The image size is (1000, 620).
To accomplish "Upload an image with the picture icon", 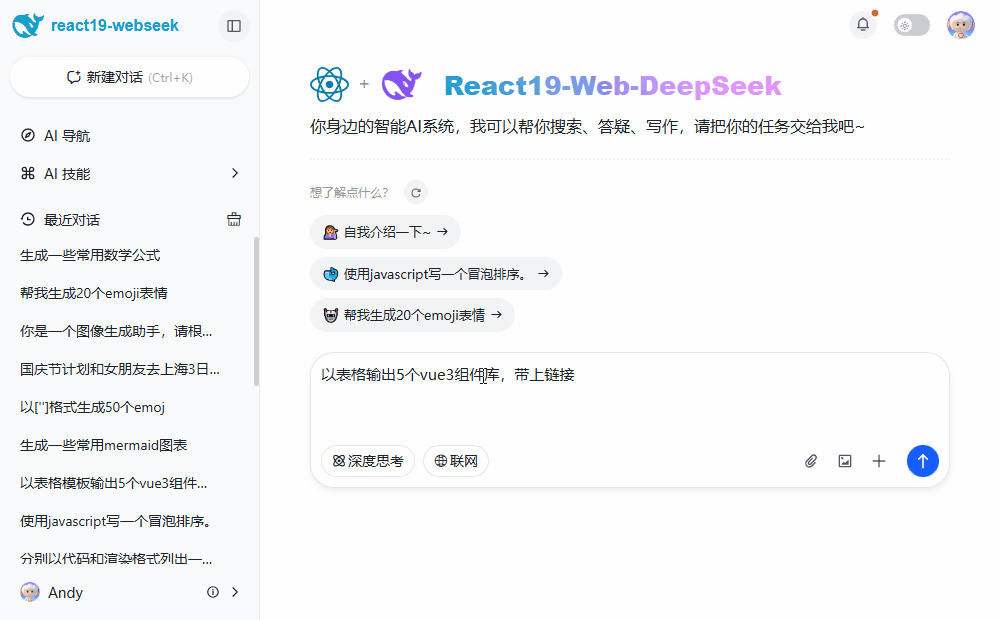I will (x=845, y=461).
